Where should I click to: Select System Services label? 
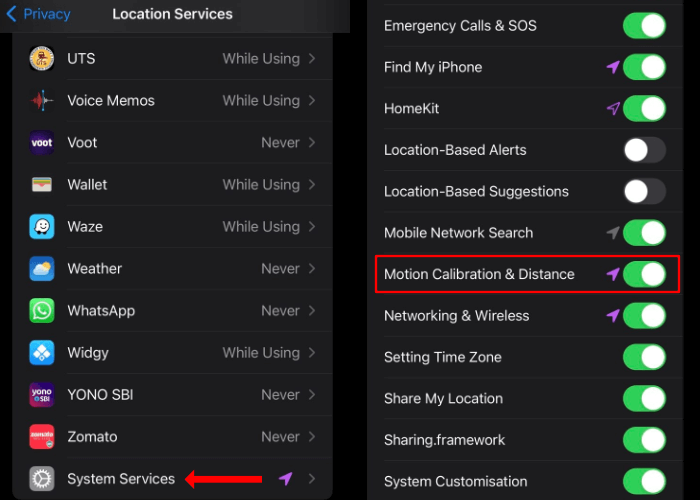pos(121,479)
